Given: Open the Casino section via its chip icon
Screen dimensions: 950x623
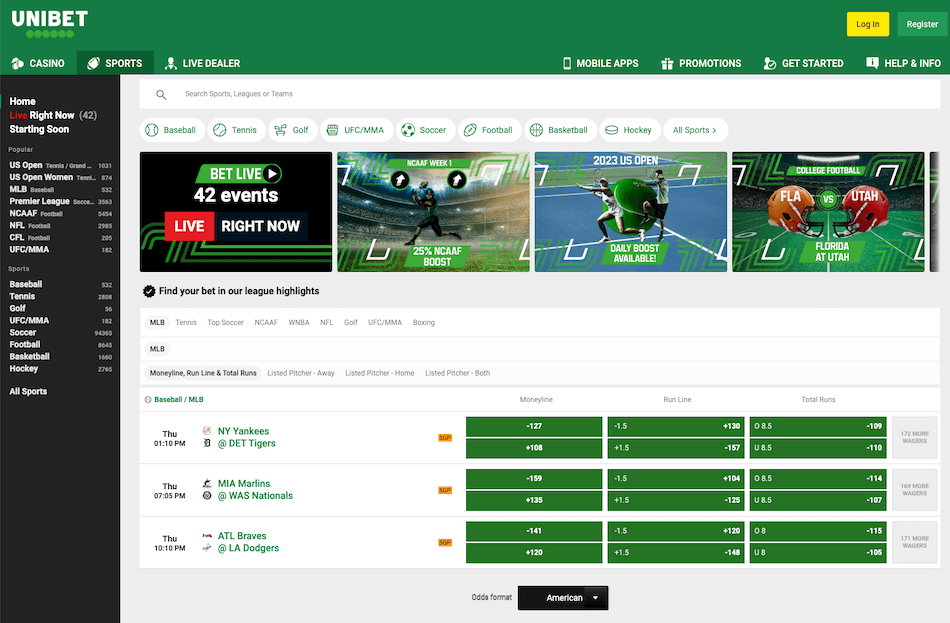Looking at the screenshot, I should point(17,62).
